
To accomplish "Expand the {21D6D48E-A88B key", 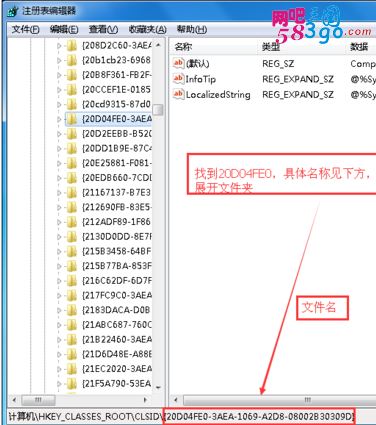I will pyautogui.click(x=59, y=354).
